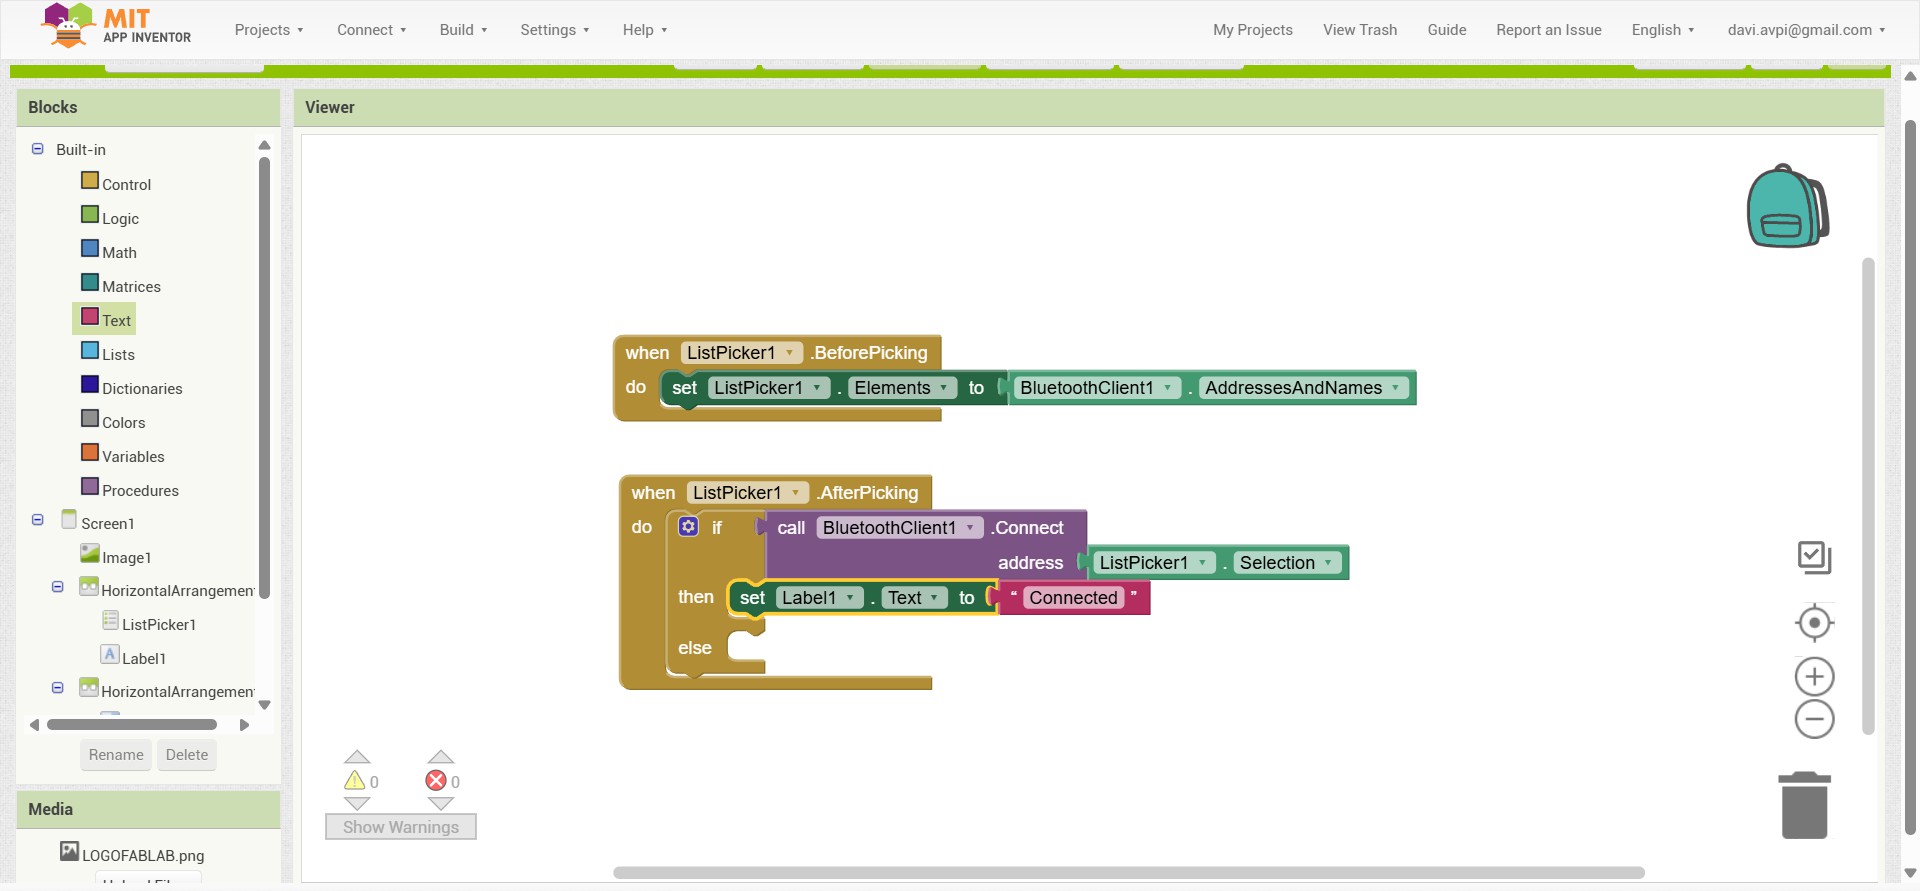Open the ListPicker1 dropdown in the BeforePicking event
The image size is (1920, 891).
(x=741, y=353)
